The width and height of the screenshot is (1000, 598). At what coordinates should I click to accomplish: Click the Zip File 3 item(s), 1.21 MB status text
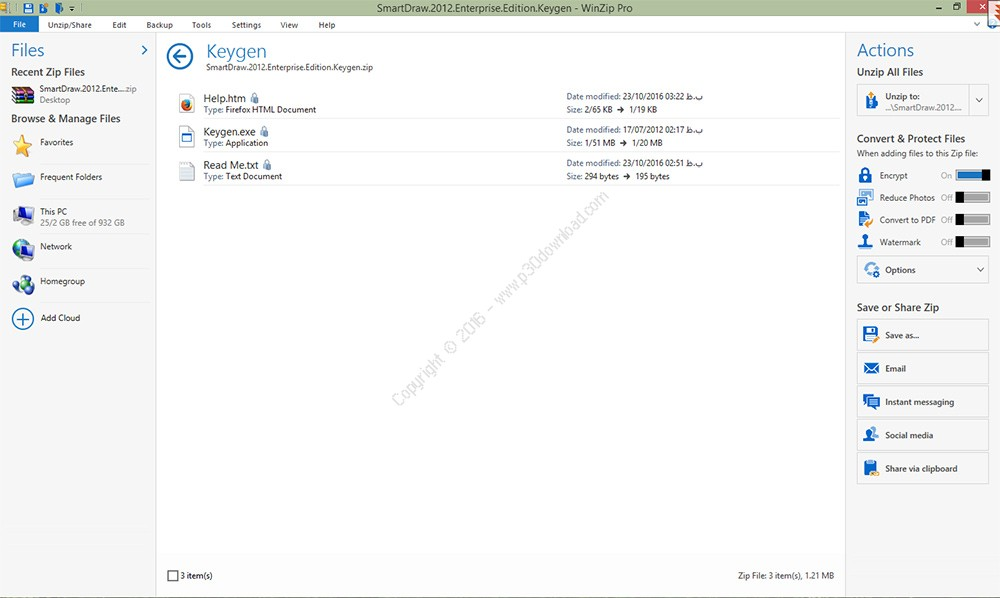coord(786,575)
